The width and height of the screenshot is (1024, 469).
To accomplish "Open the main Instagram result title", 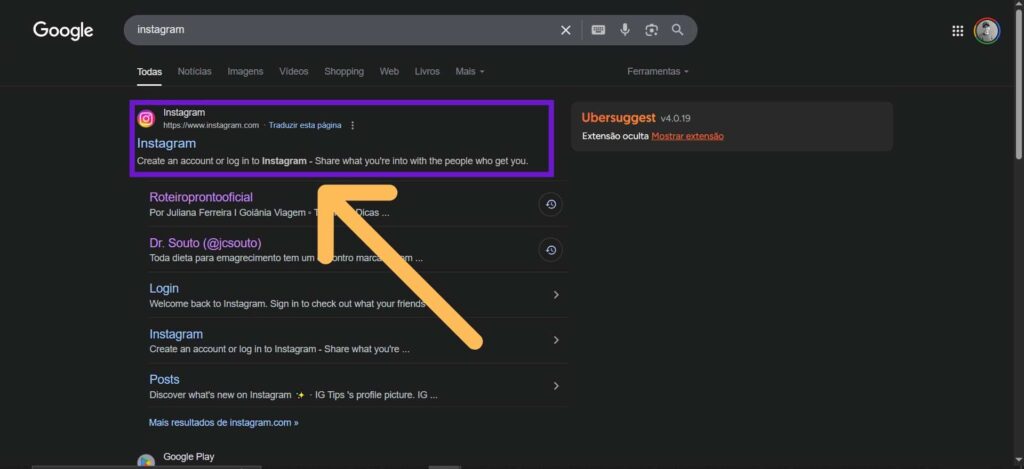I will coord(167,143).
